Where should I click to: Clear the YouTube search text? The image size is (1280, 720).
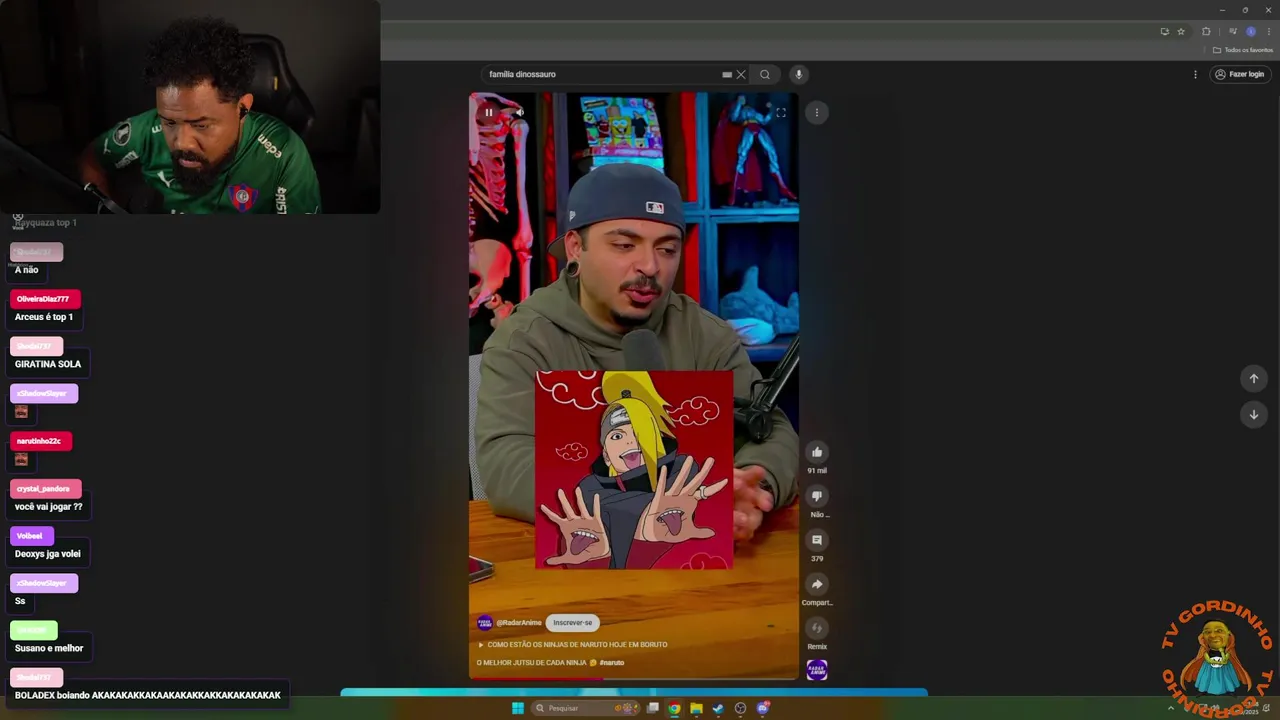click(741, 74)
